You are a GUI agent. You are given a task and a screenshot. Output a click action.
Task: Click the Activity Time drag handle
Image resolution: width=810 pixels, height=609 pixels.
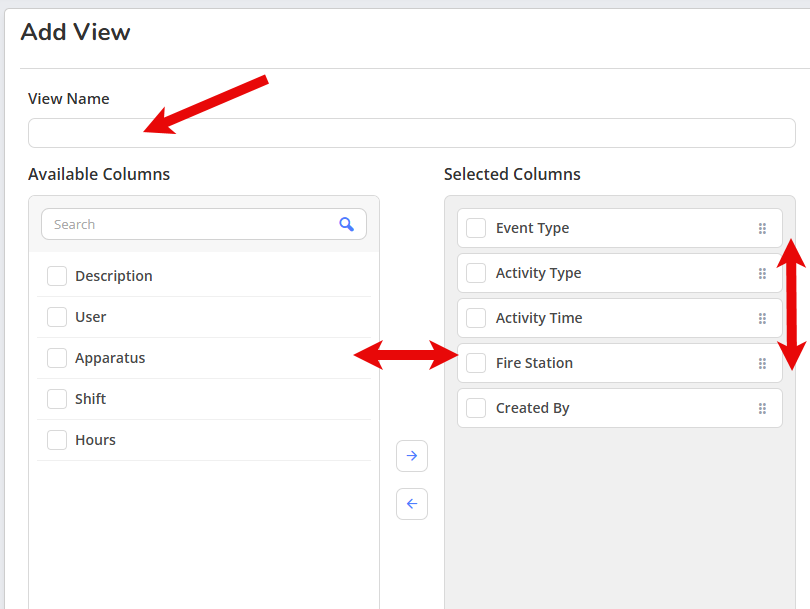click(x=762, y=318)
